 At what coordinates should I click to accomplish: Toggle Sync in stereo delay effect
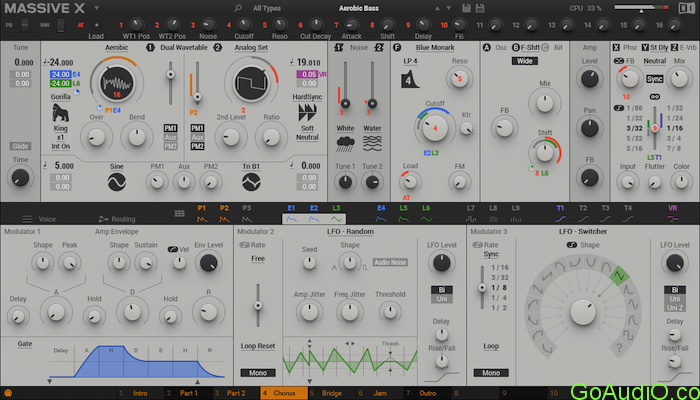[655, 79]
